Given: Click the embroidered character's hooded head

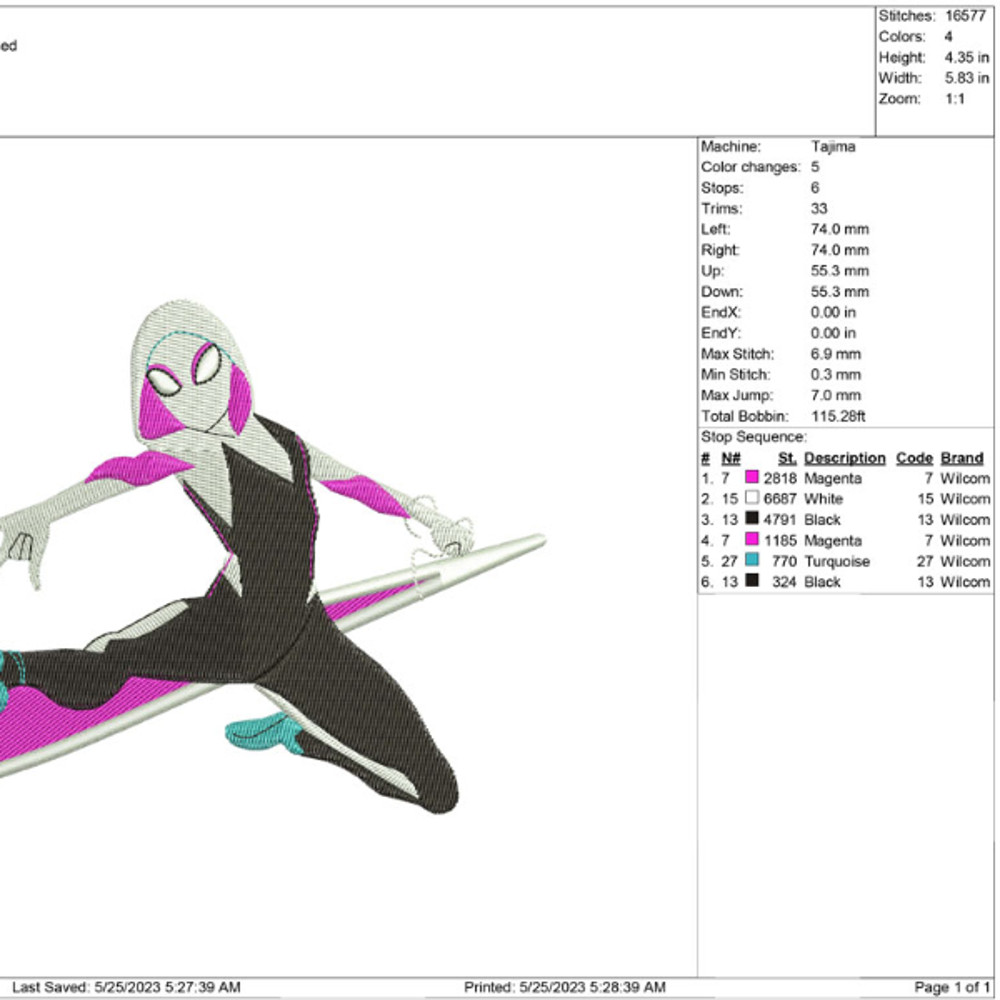Looking at the screenshot, I should (190, 360).
